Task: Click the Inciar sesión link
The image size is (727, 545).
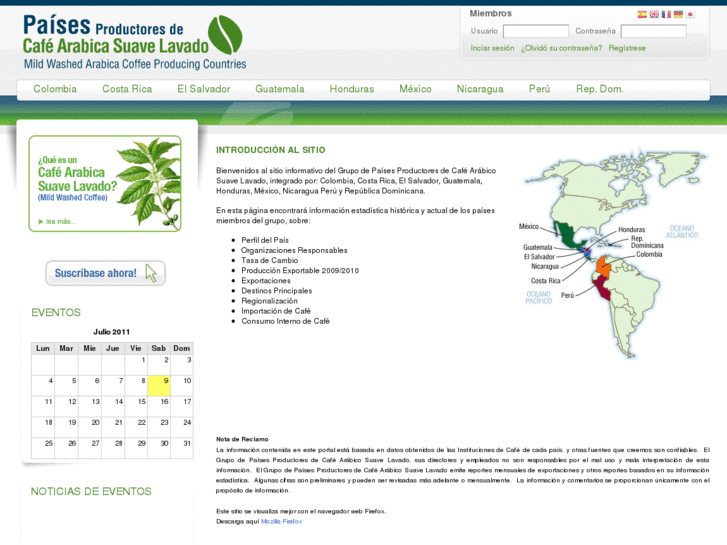Action: [492, 48]
